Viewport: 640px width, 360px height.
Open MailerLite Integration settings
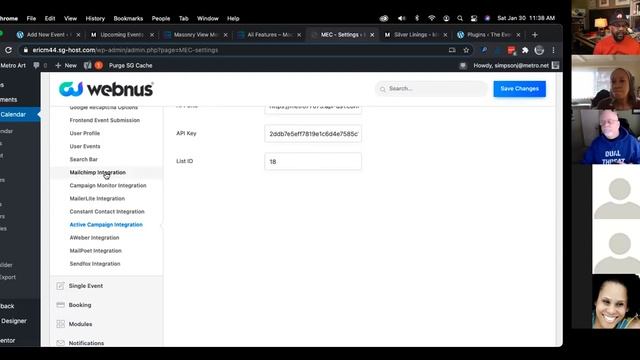pyautogui.click(x=97, y=198)
